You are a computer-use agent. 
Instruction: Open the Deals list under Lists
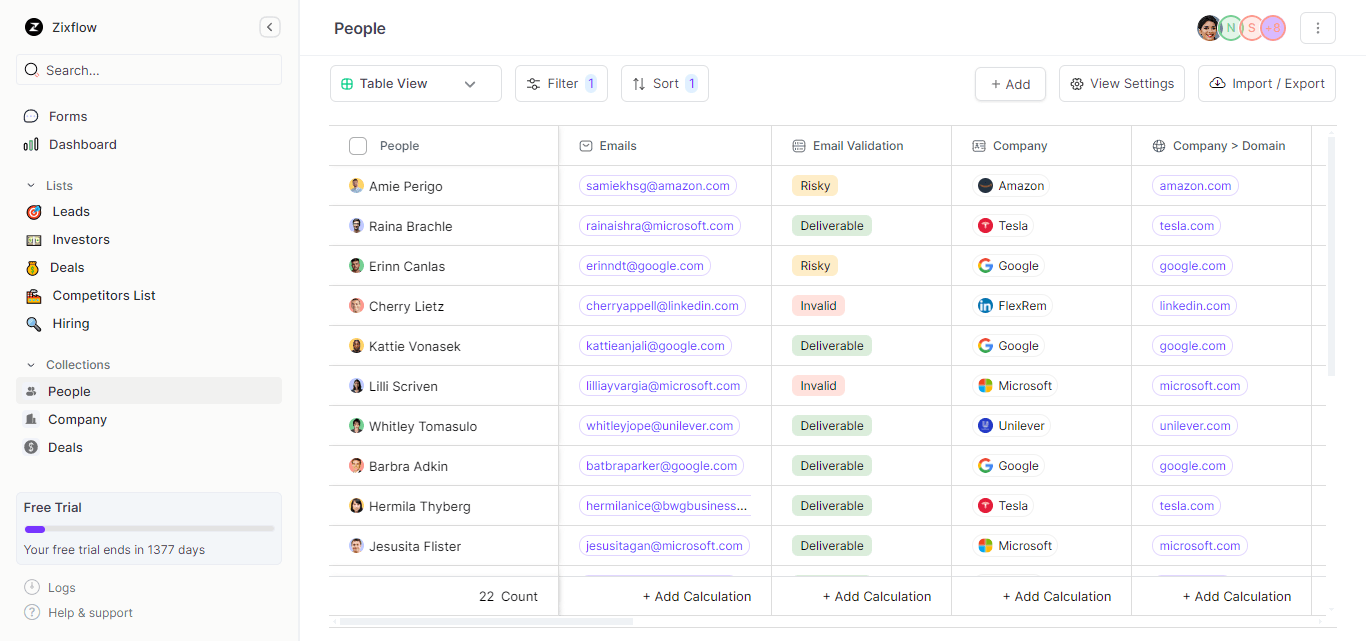pos(66,267)
